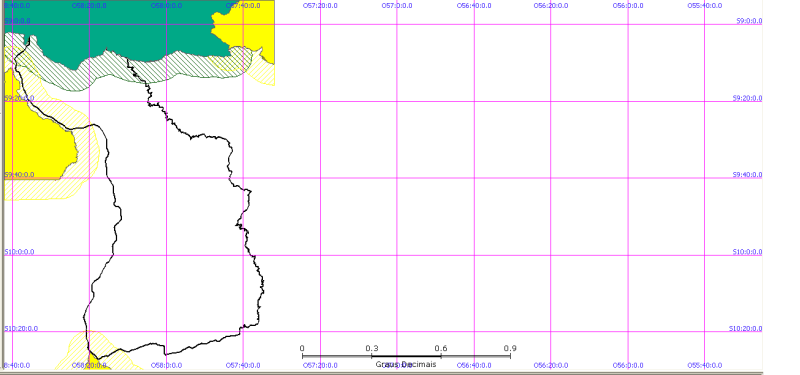Image resolution: width=800 pixels, height=375 pixels.
Task: Click the top O57:20:0.0 longitude label
Action: pyautogui.click(x=320, y=6)
